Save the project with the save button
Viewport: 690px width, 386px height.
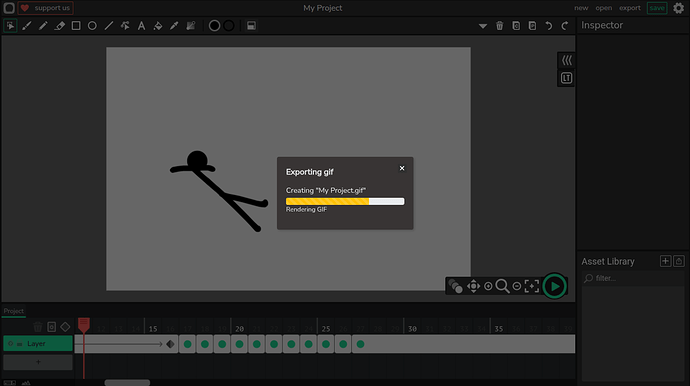tap(657, 8)
